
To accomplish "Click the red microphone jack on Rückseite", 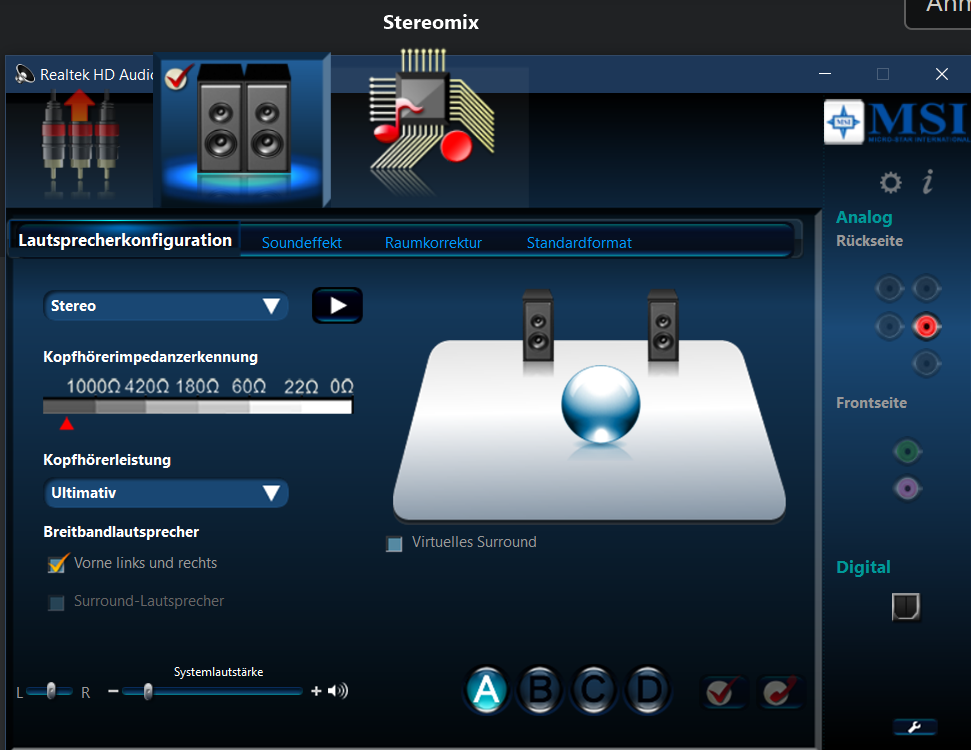I will tap(926, 325).
